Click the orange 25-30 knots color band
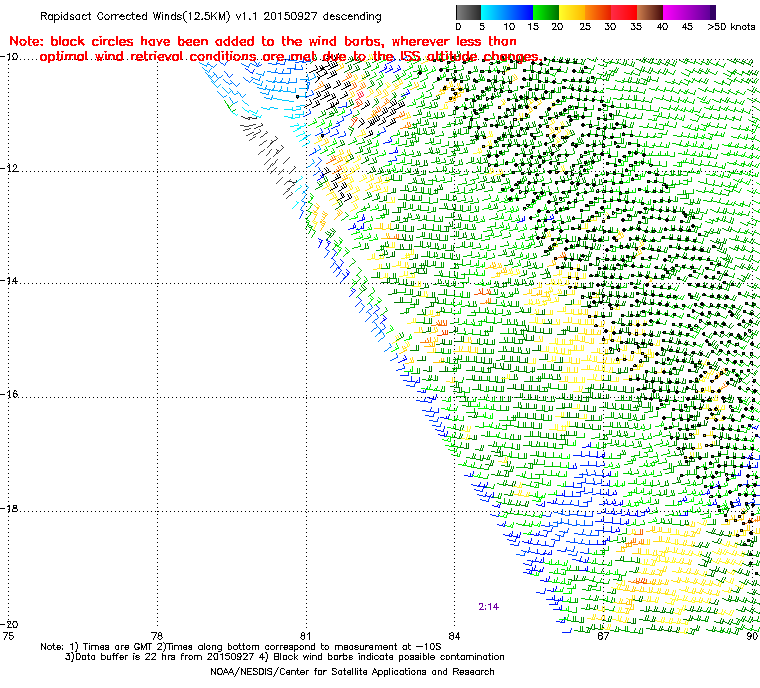This screenshot has height=688, width=760. [x=598, y=12]
